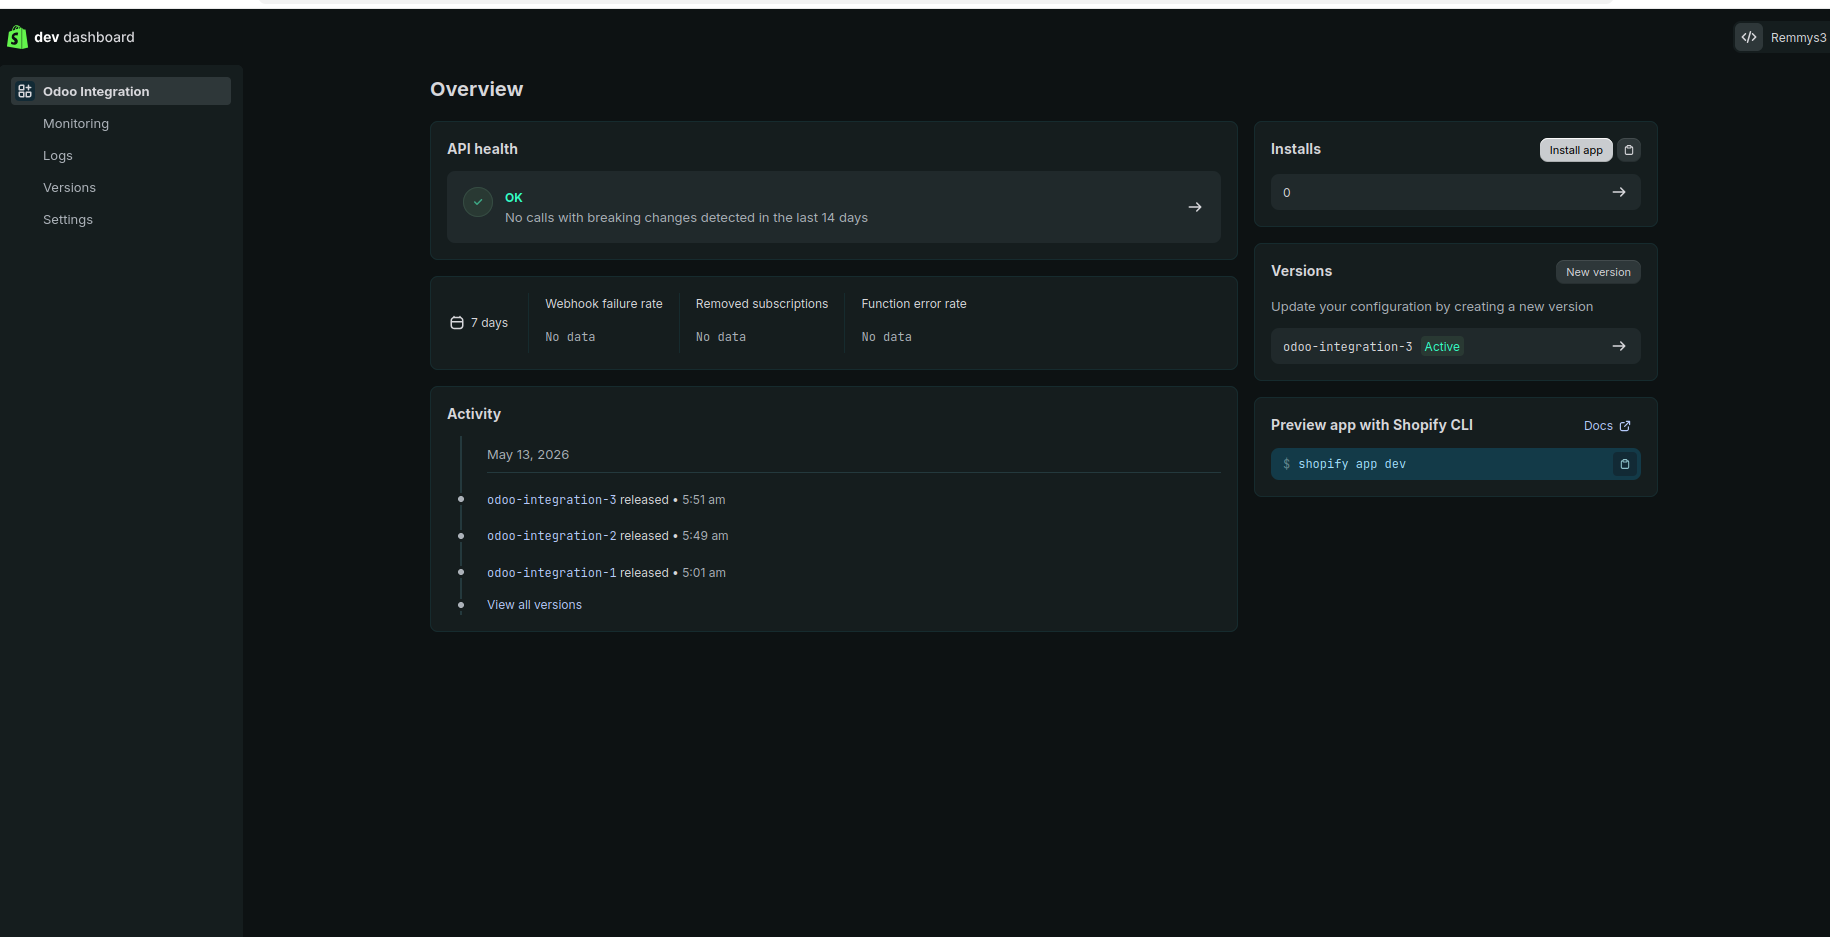Click the Webhook failure rate label
1830x937 pixels.
point(604,304)
